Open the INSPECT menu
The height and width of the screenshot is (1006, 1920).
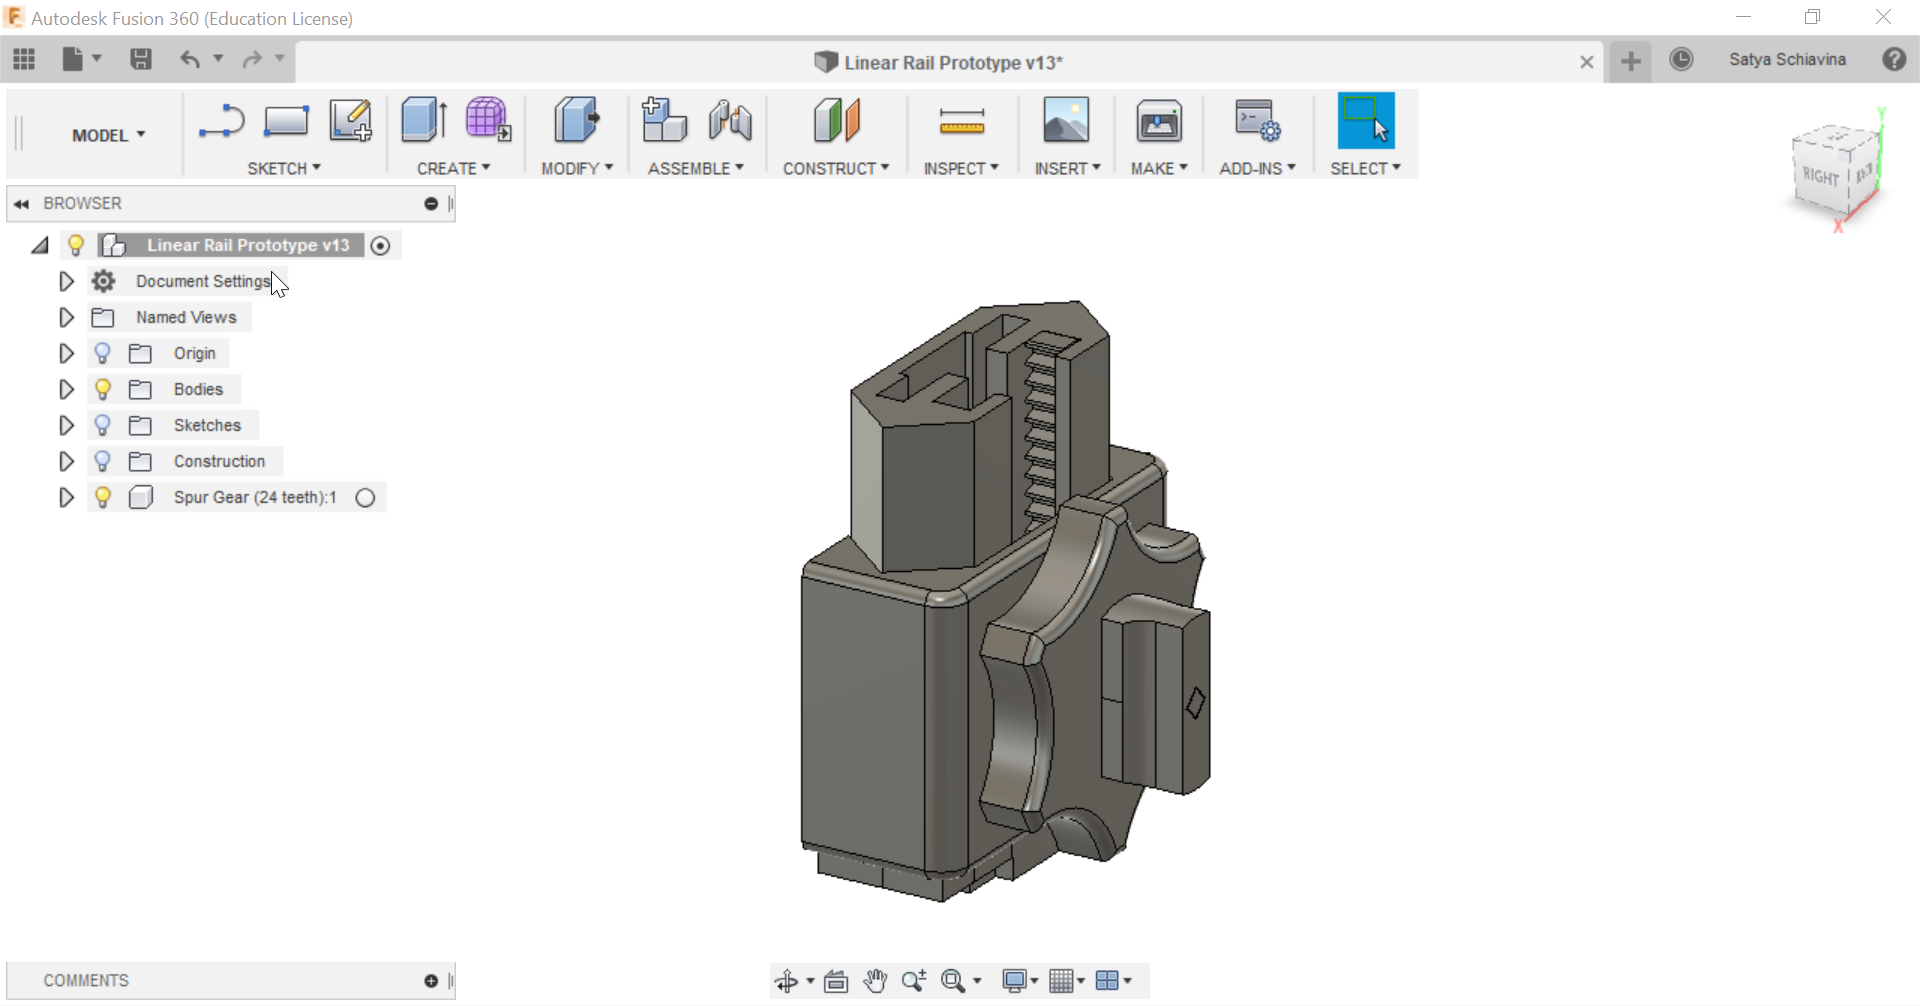[x=961, y=169]
